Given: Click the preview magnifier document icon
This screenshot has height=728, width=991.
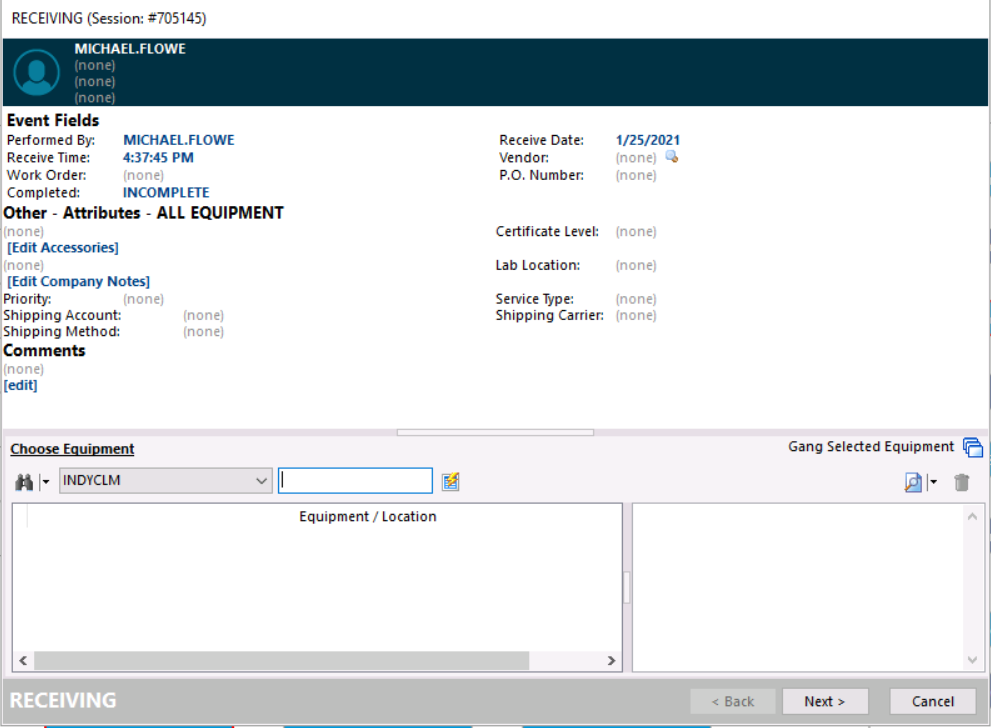Looking at the screenshot, I should click(x=913, y=482).
